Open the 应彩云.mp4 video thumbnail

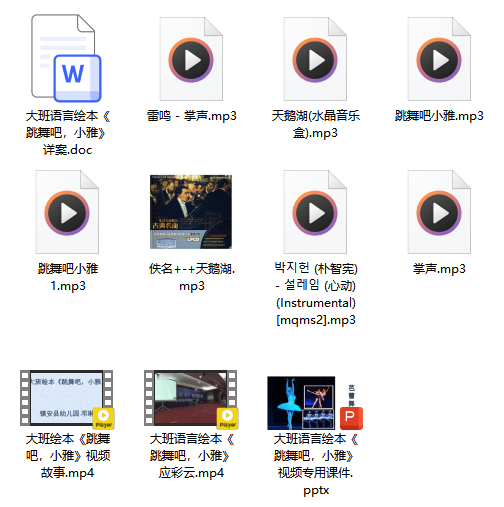click(190, 398)
